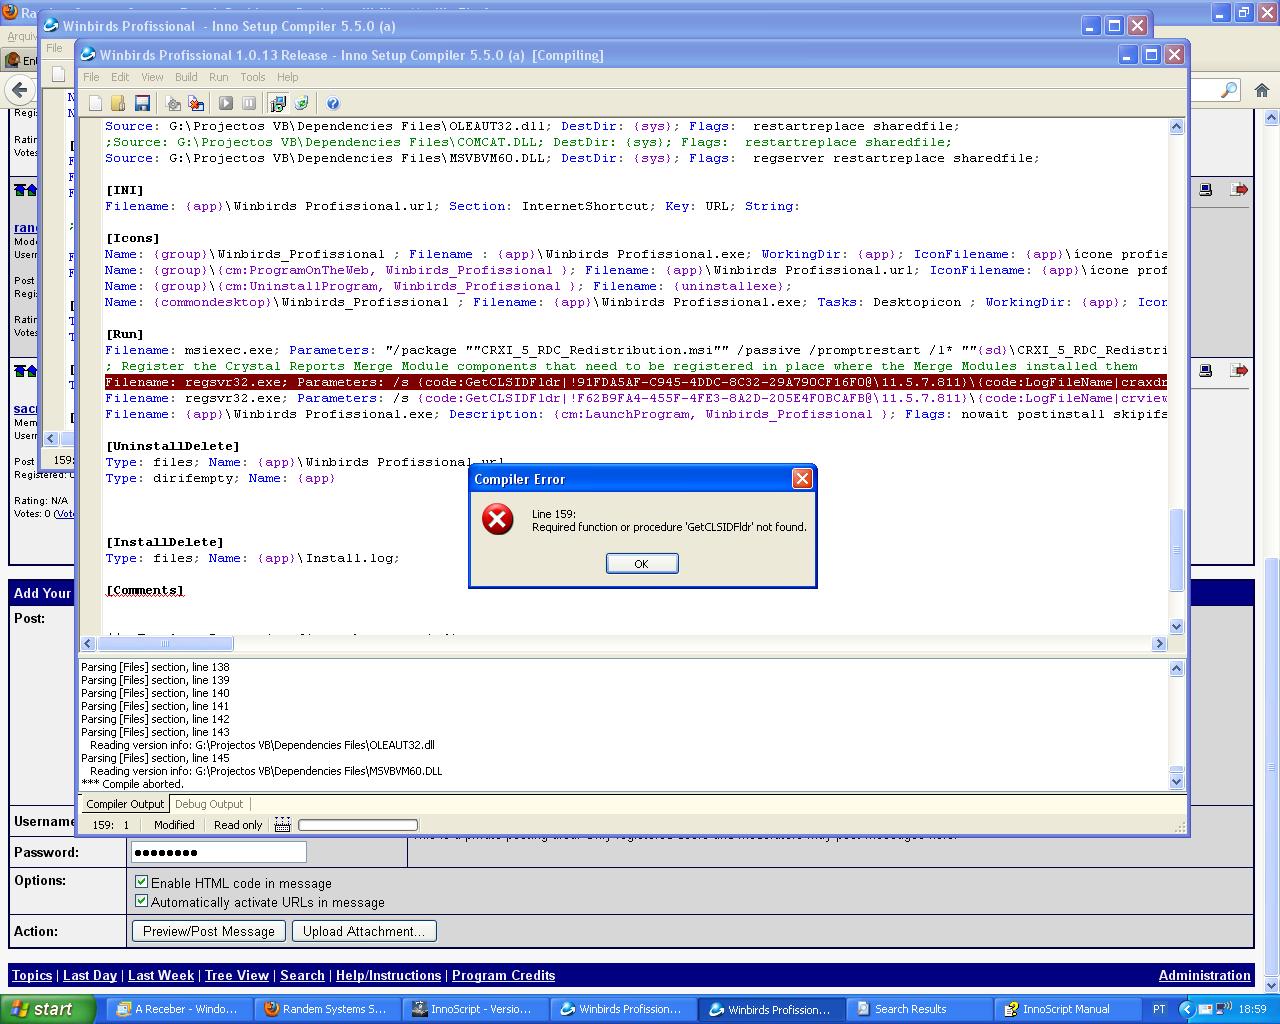Click the Run play toolbar icon
1280x1024 pixels.
coord(226,103)
